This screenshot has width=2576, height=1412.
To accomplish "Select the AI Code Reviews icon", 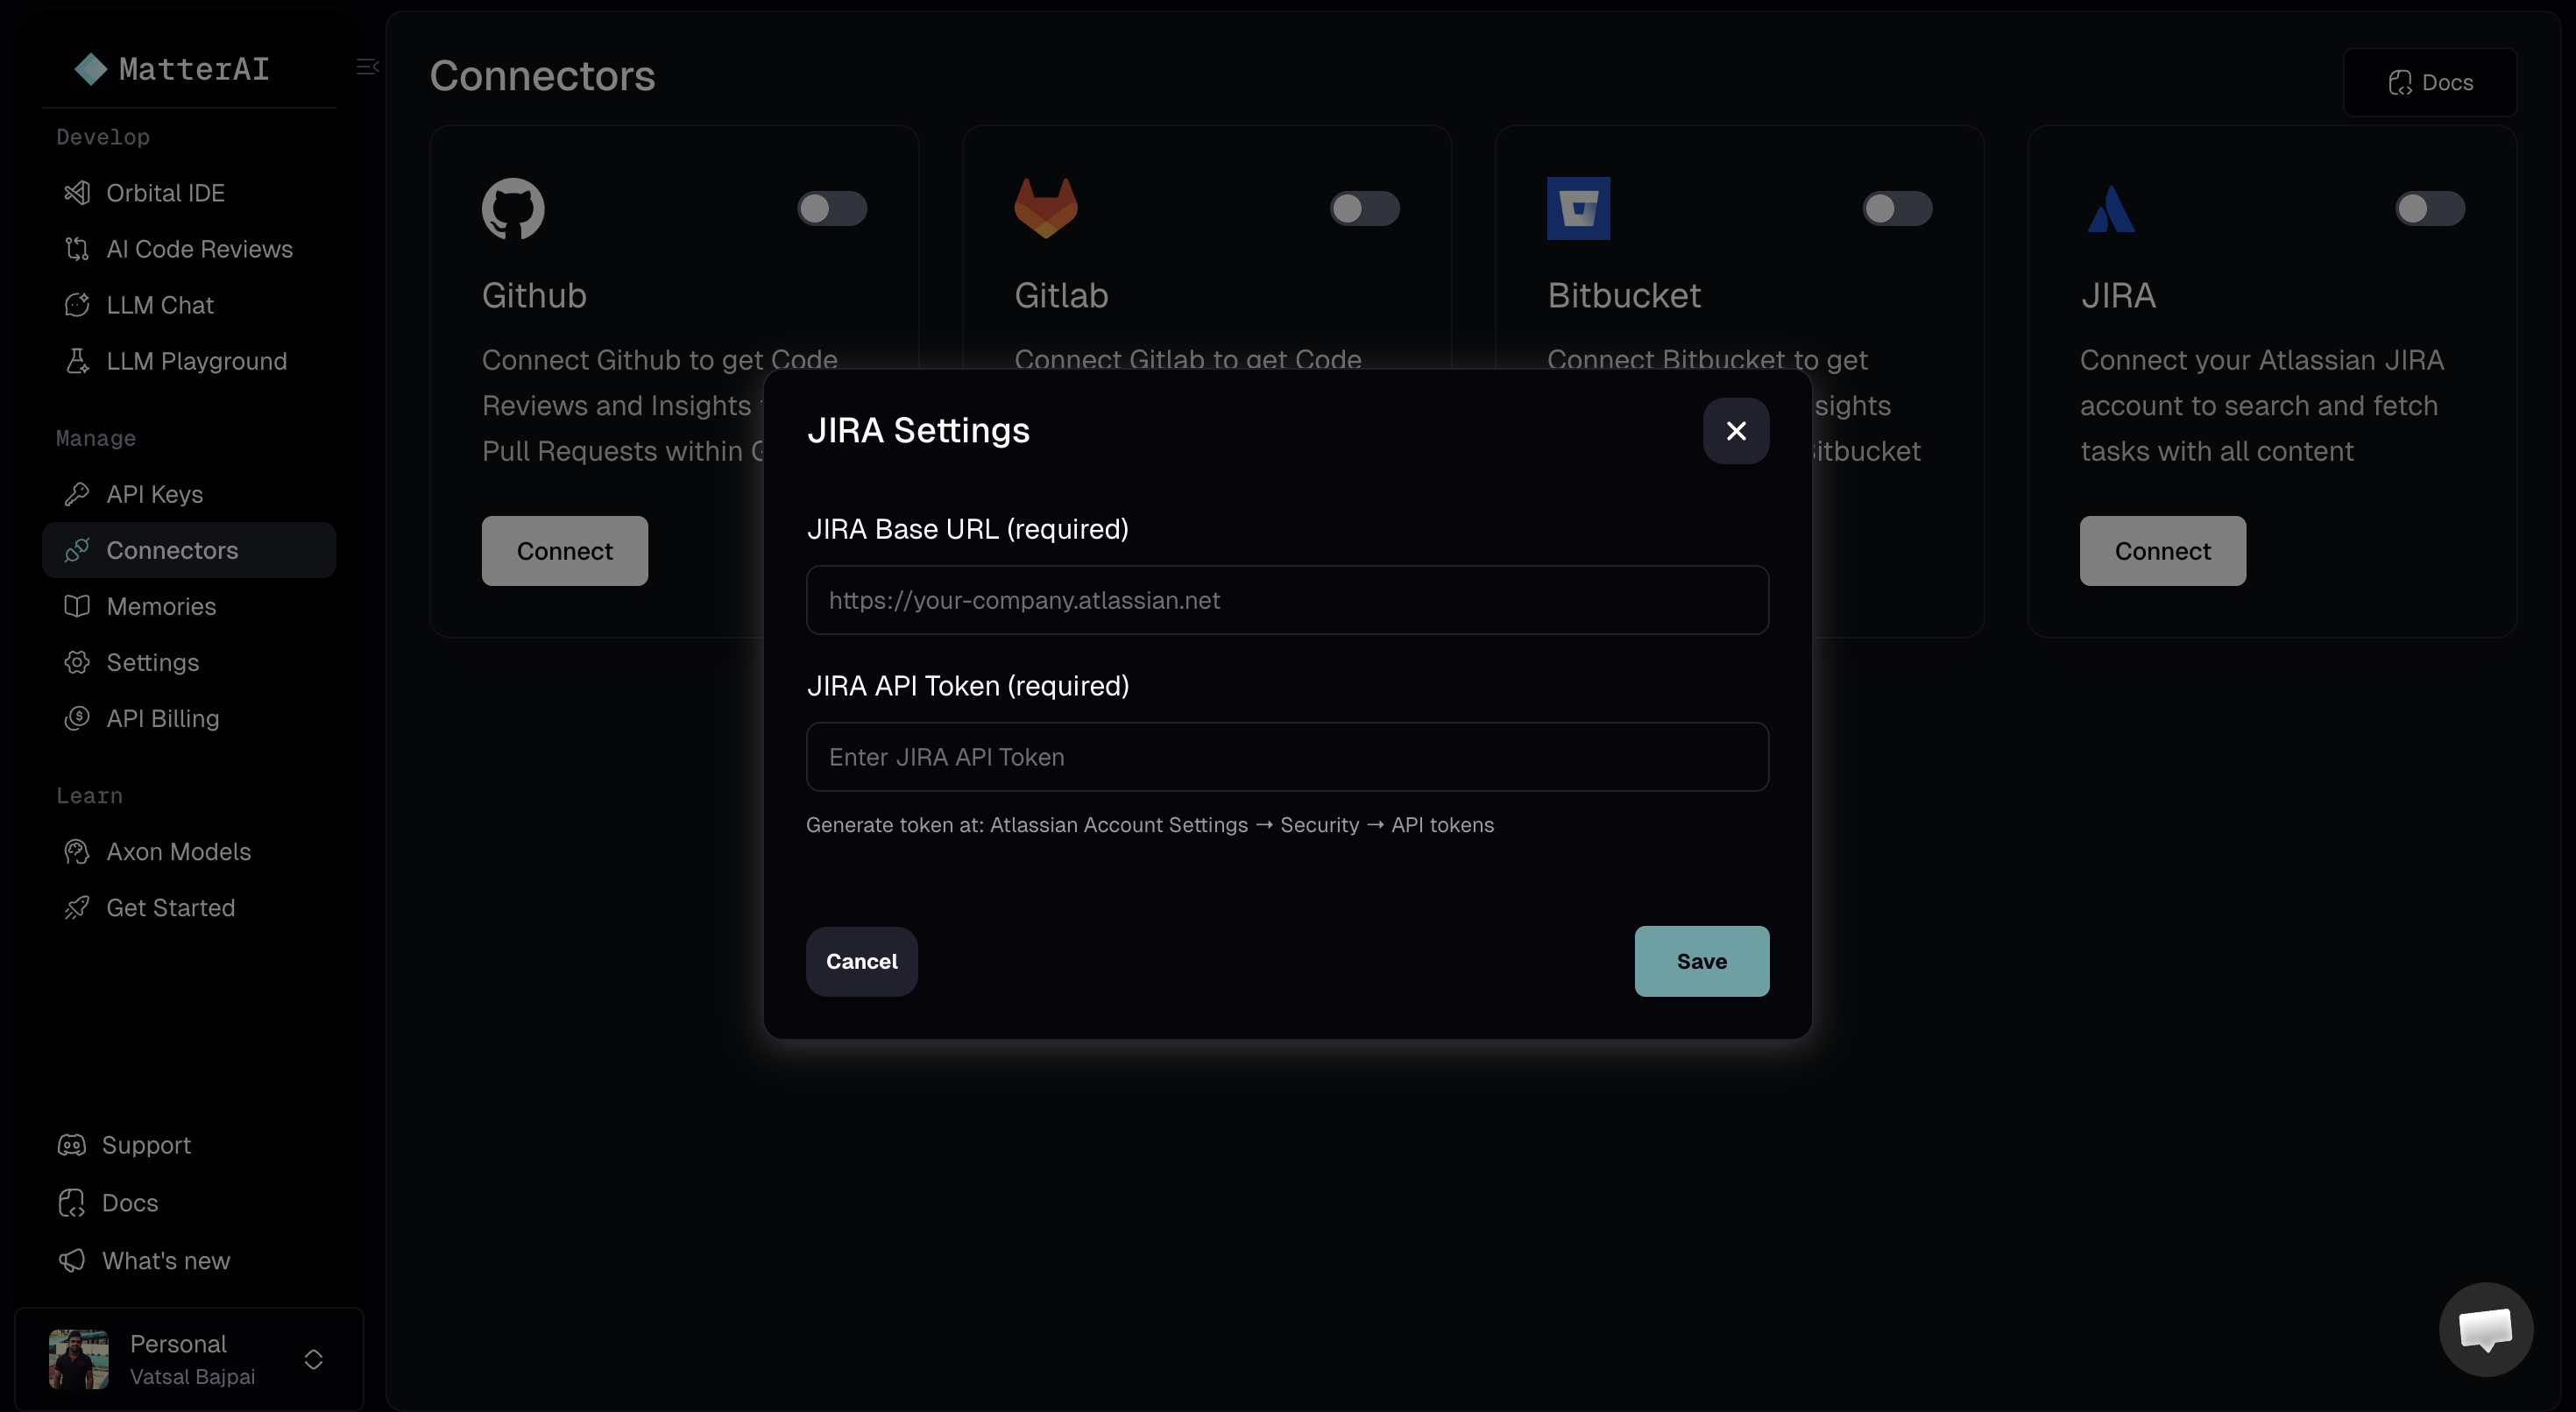I will [78, 249].
